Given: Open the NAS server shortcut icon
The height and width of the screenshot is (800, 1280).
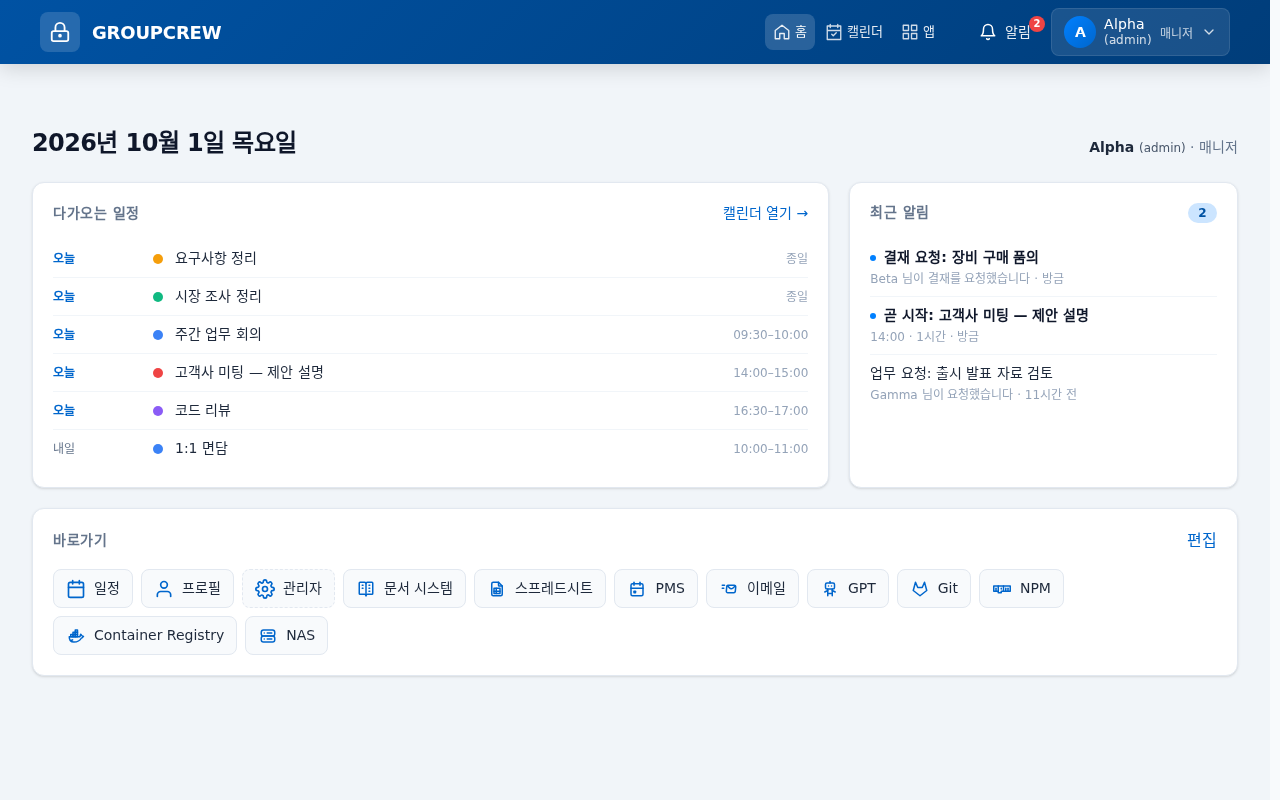Looking at the screenshot, I should 268,636.
